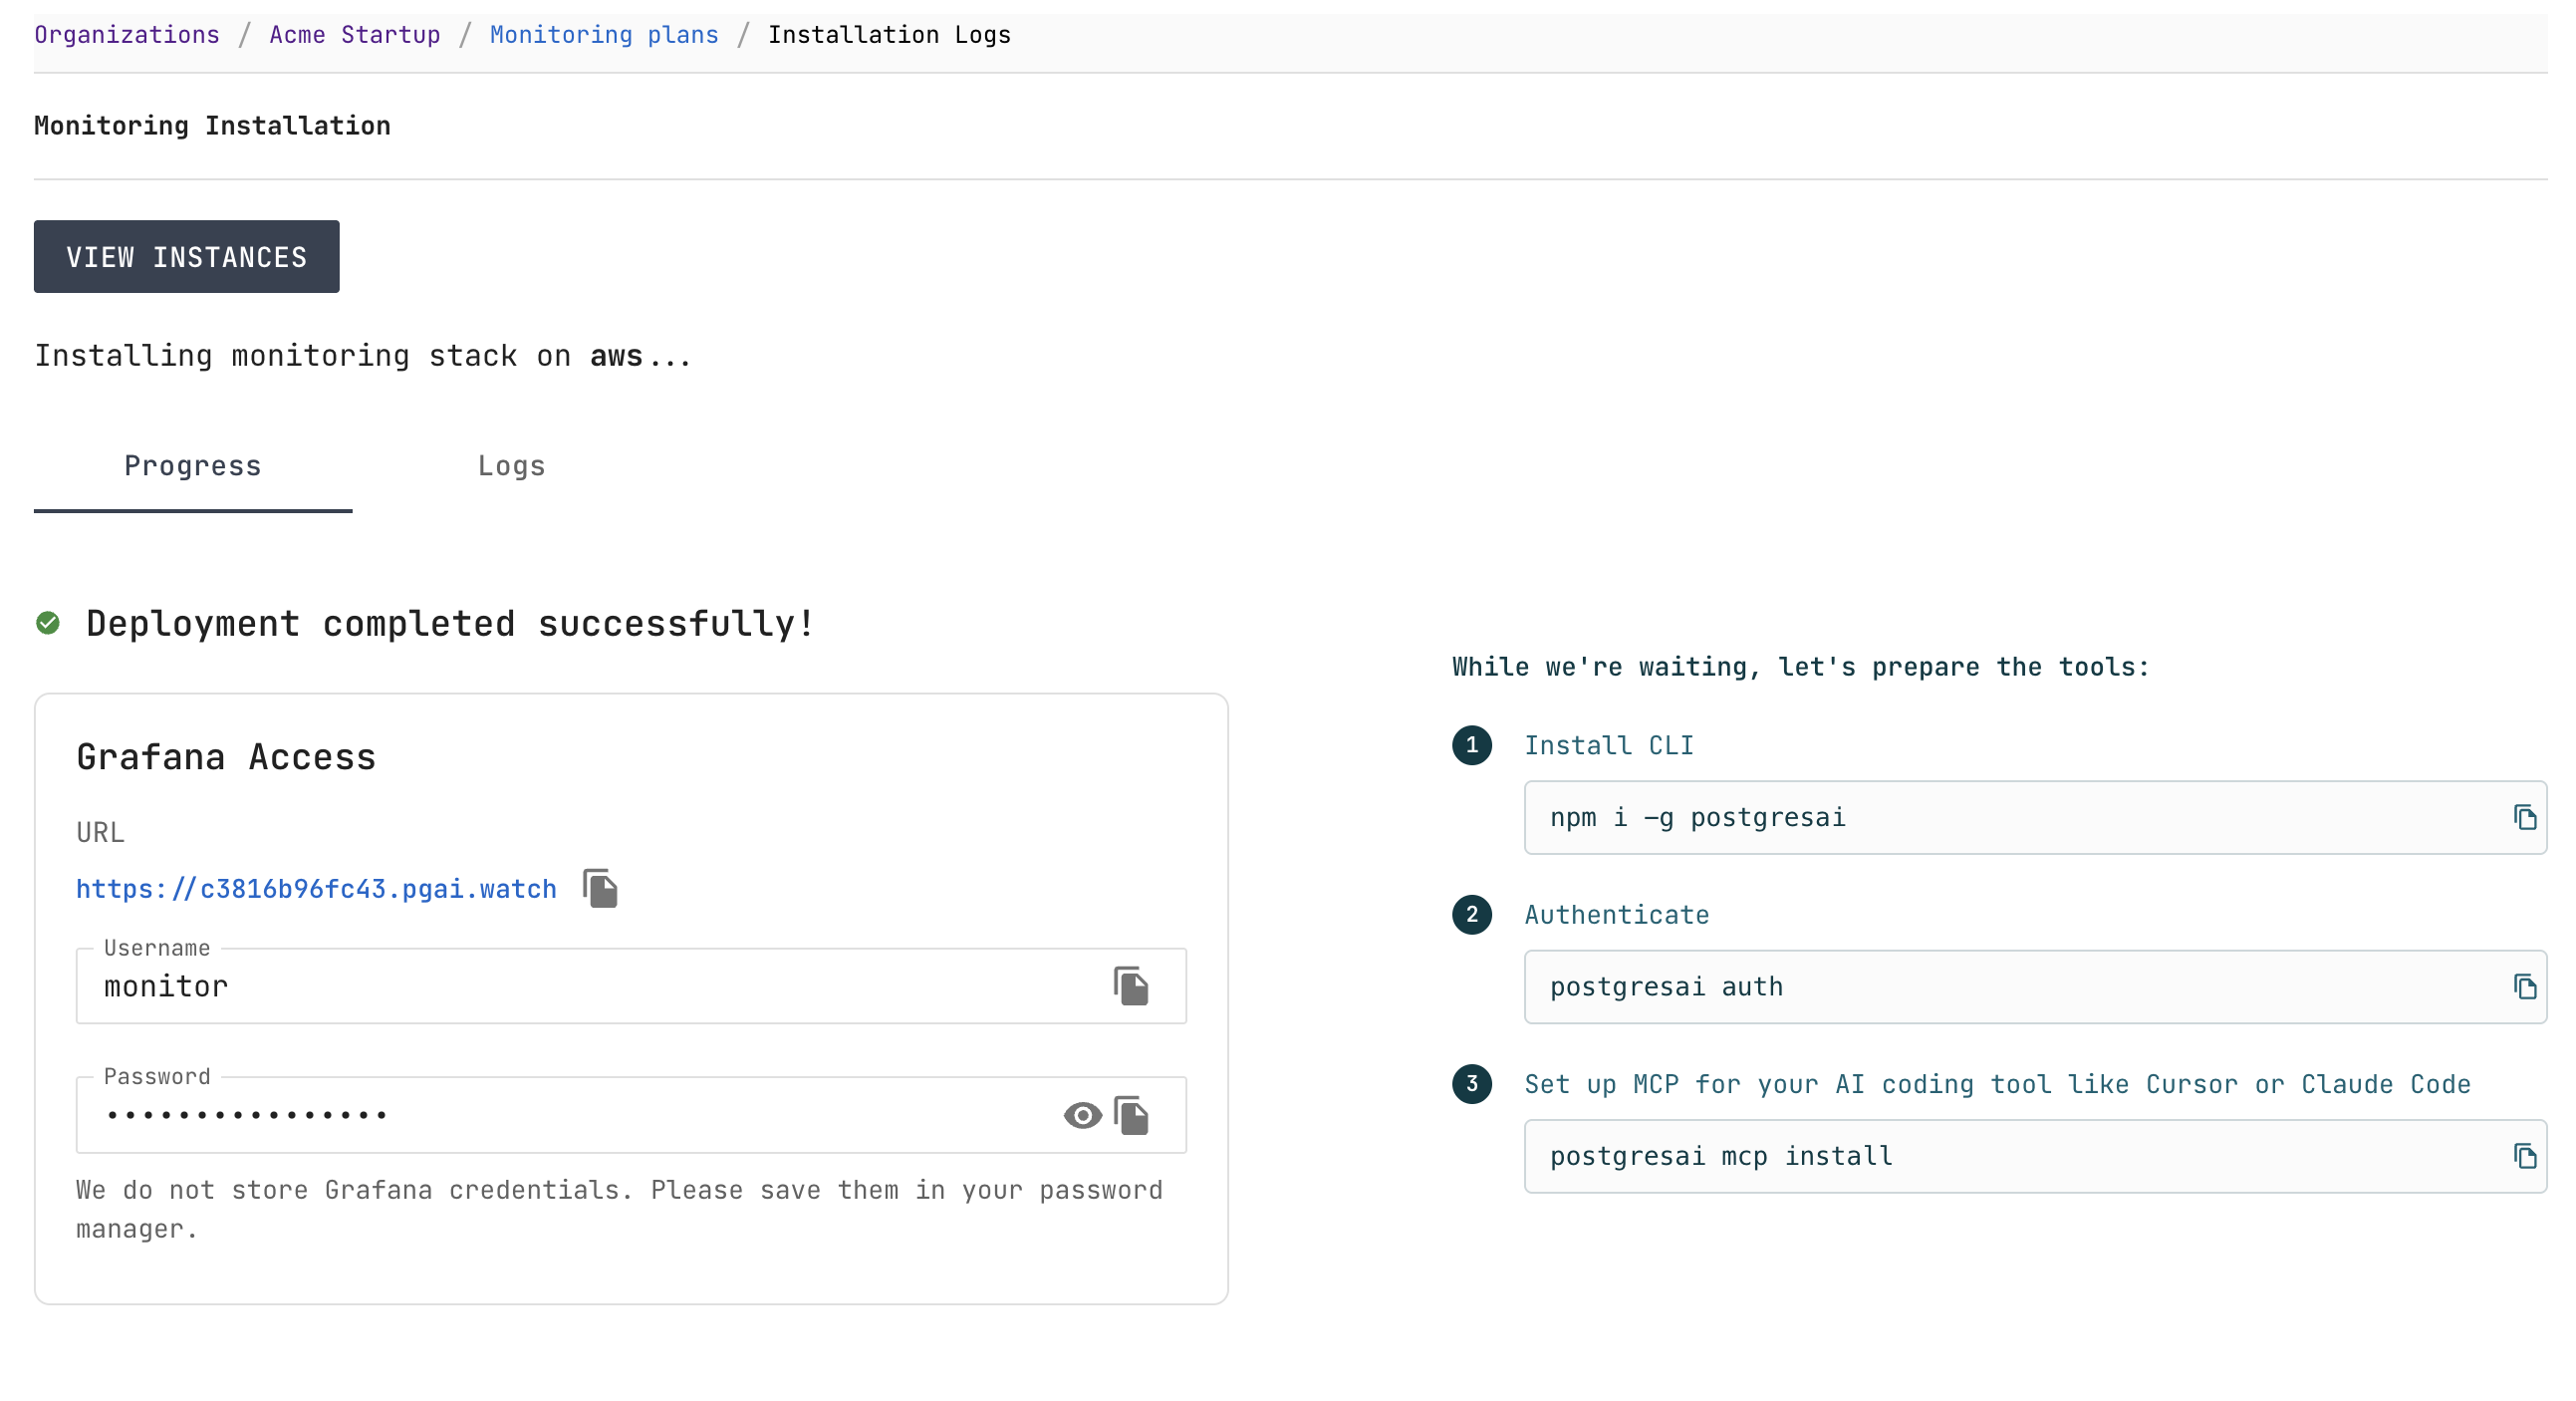2576x1401 pixels.
Task: Switch to the Logs tab
Action: [x=511, y=466]
